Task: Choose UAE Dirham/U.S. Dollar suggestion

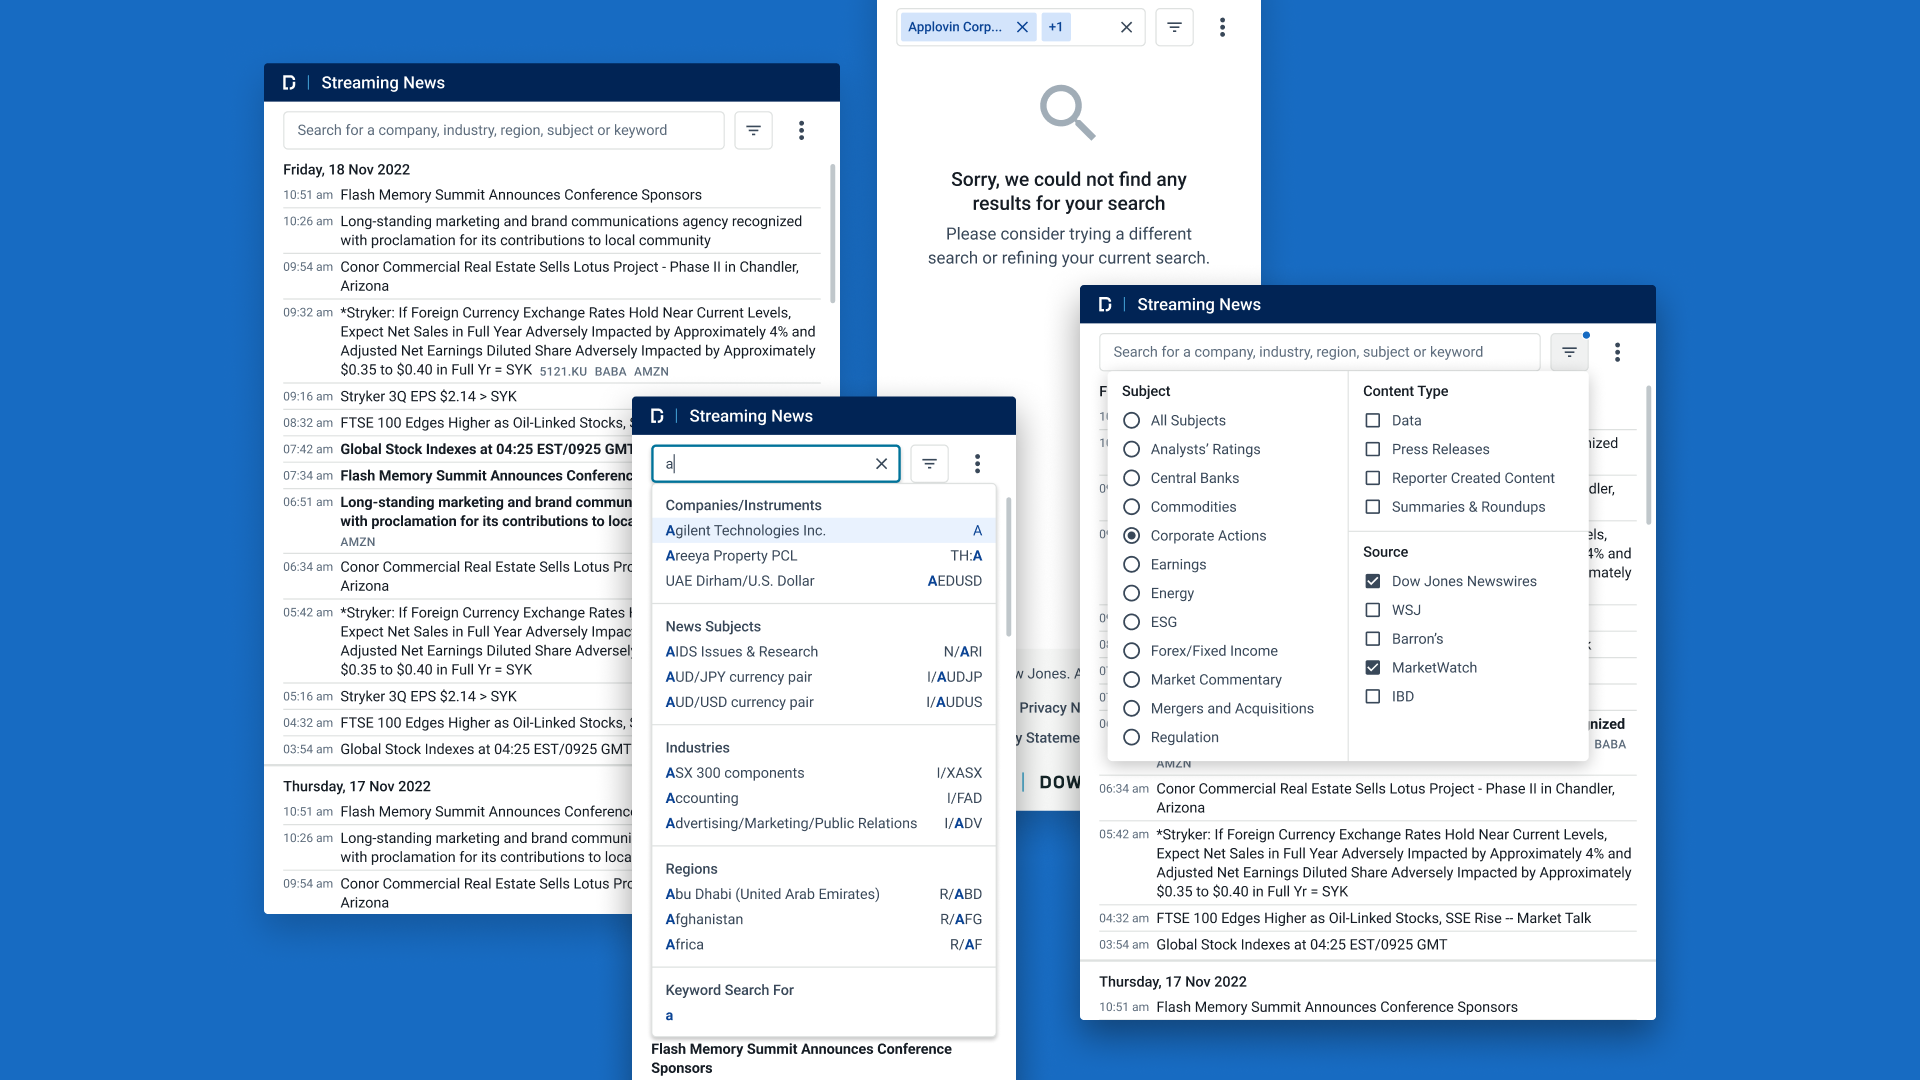Action: point(824,581)
